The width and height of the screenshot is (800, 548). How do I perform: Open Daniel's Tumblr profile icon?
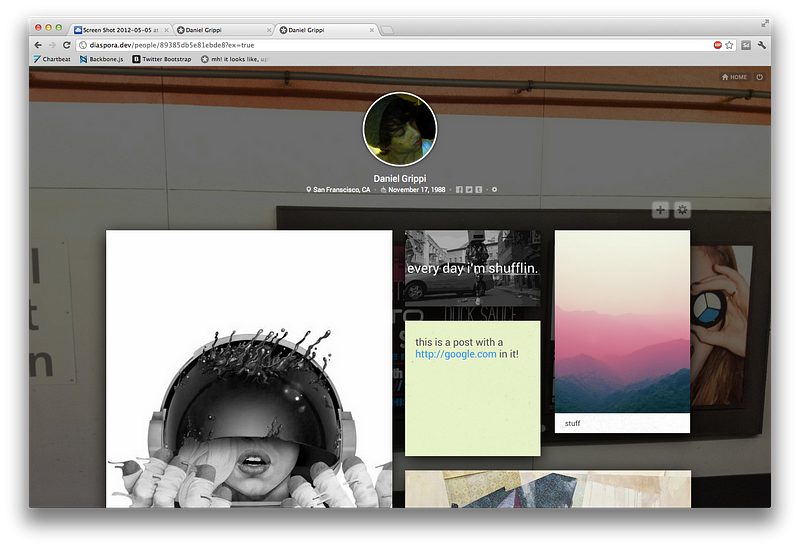click(479, 190)
